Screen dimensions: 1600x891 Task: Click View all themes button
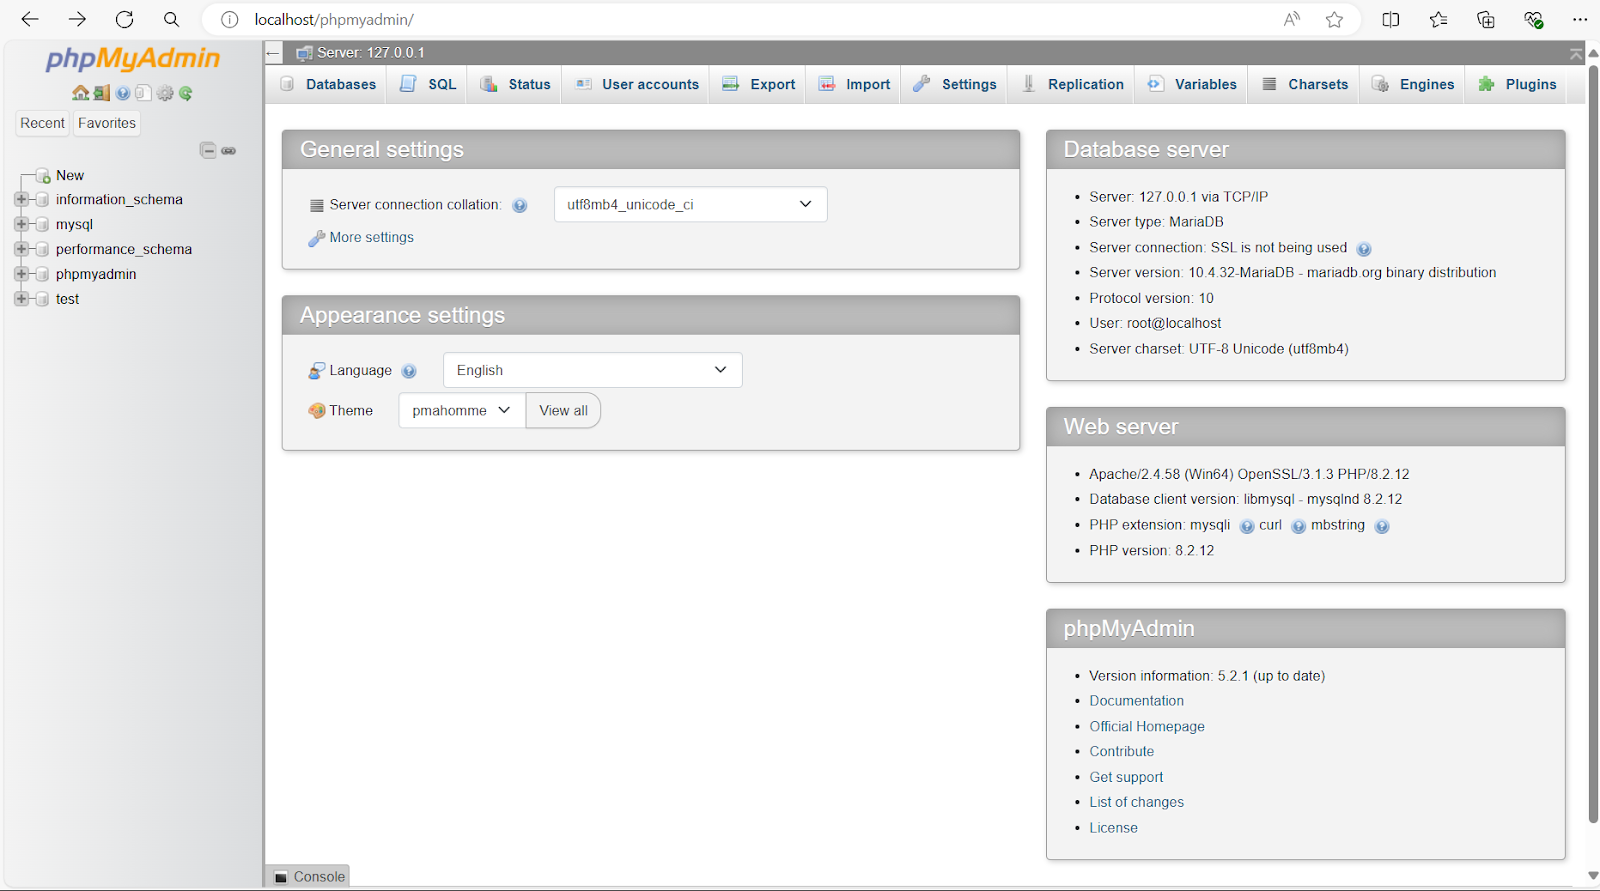[x=563, y=410]
